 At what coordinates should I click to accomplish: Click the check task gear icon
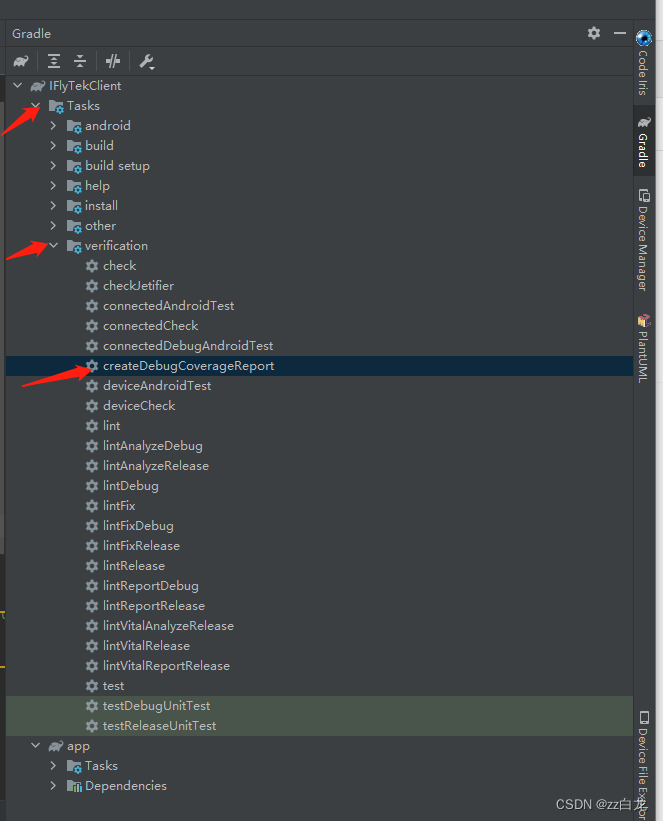(92, 266)
